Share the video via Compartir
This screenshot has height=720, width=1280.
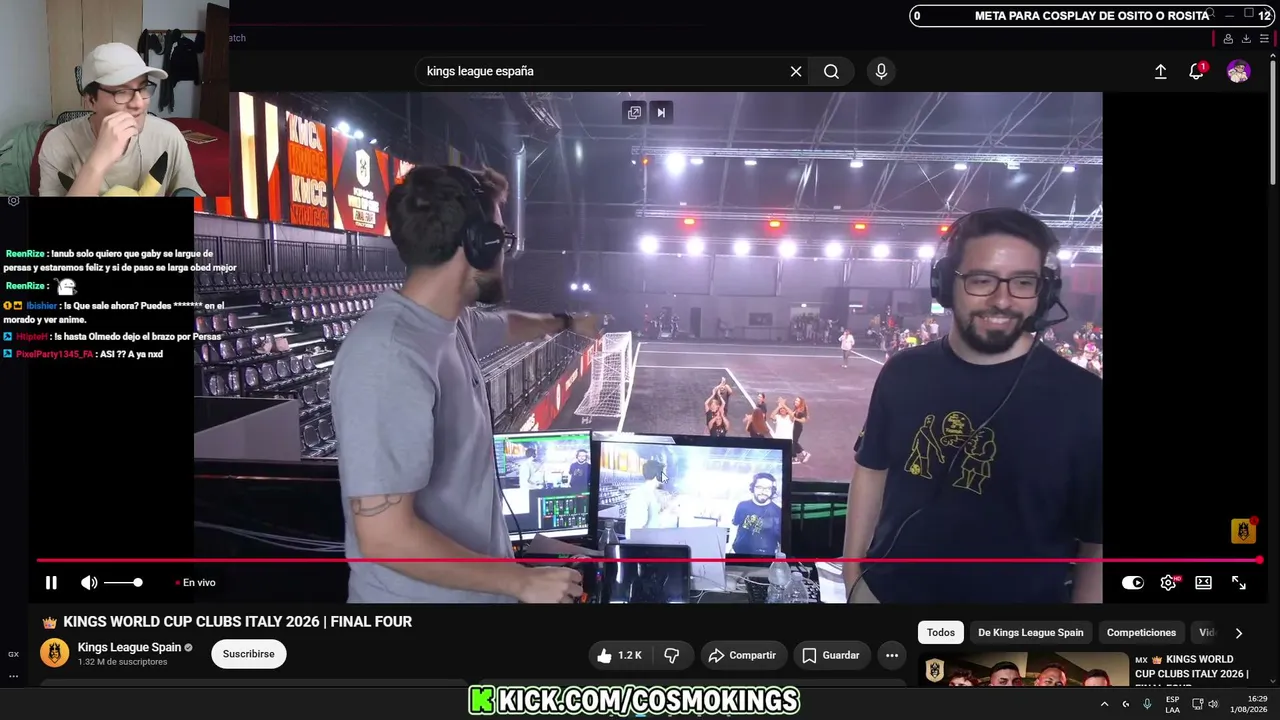coord(743,655)
